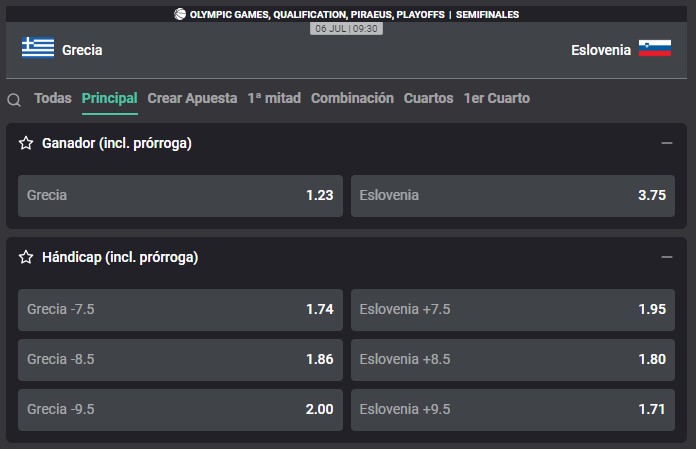Image resolution: width=696 pixels, height=449 pixels.
Task: Favorite the Ganador market with star
Action: (27, 143)
